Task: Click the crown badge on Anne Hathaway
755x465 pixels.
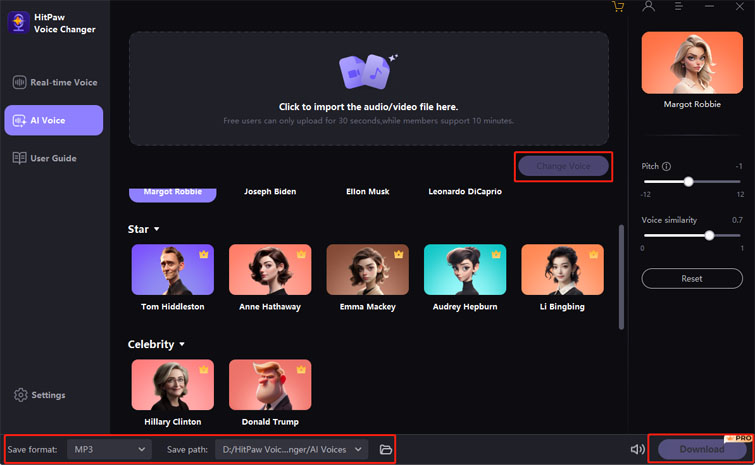Action: [x=301, y=254]
